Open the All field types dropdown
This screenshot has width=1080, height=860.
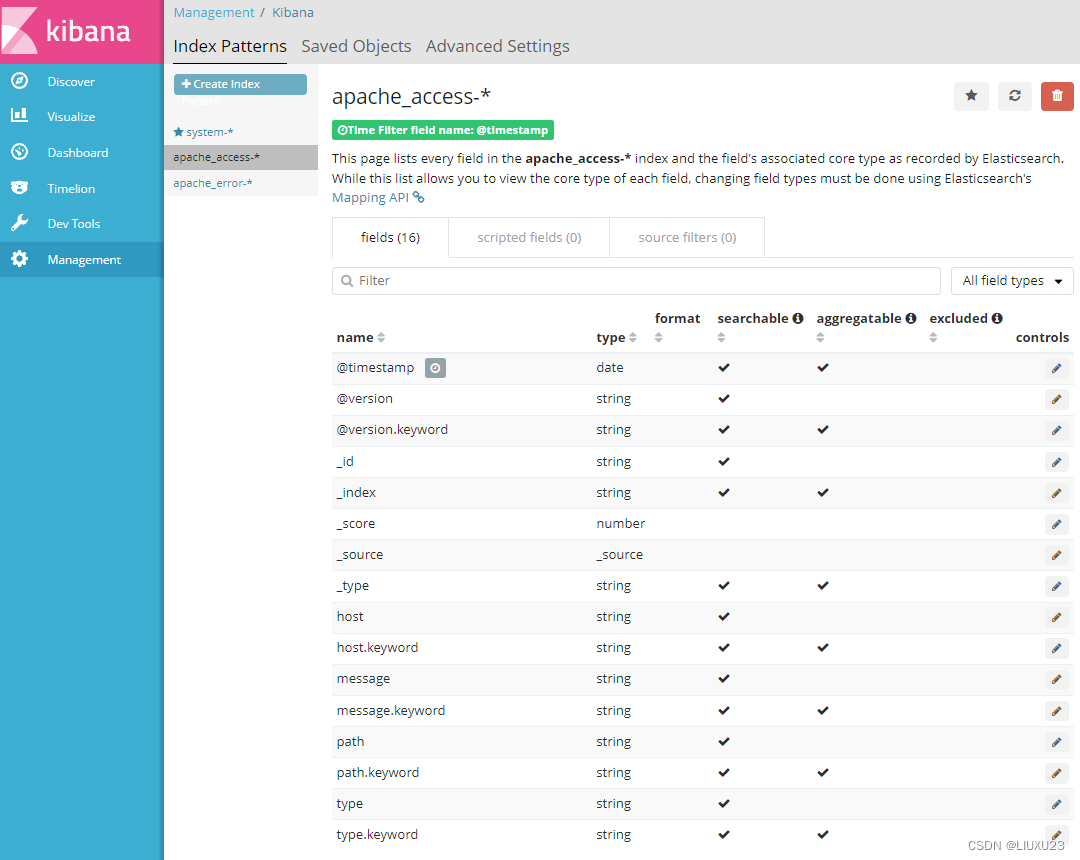pyautogui.click(x=1012, y=281)
